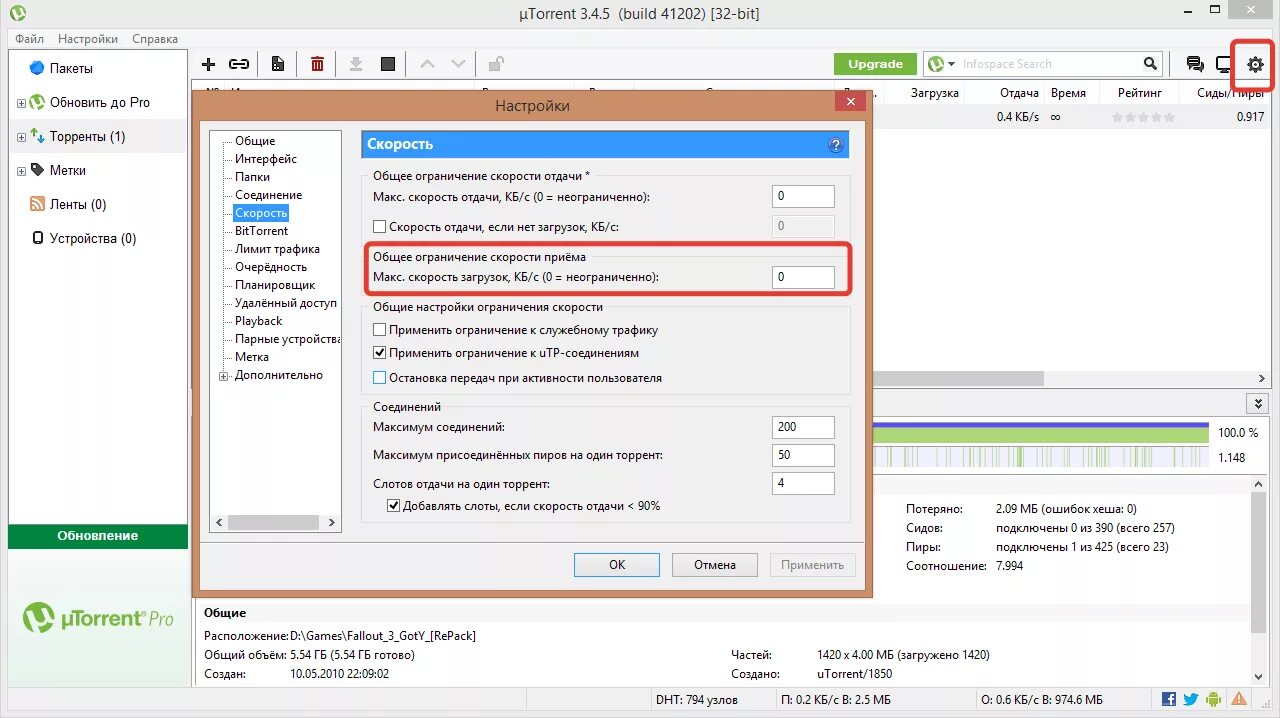Click the warning triangle in status bar

click(x=1239, y=699)
